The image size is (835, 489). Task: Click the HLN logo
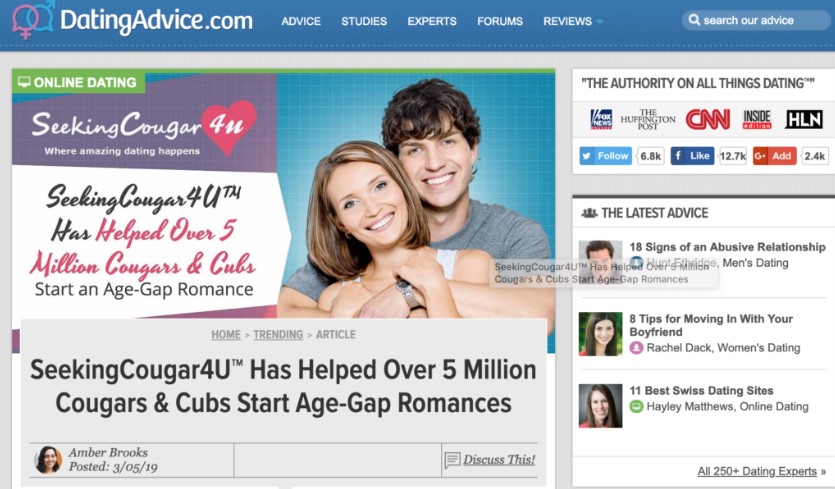[804, 119]
